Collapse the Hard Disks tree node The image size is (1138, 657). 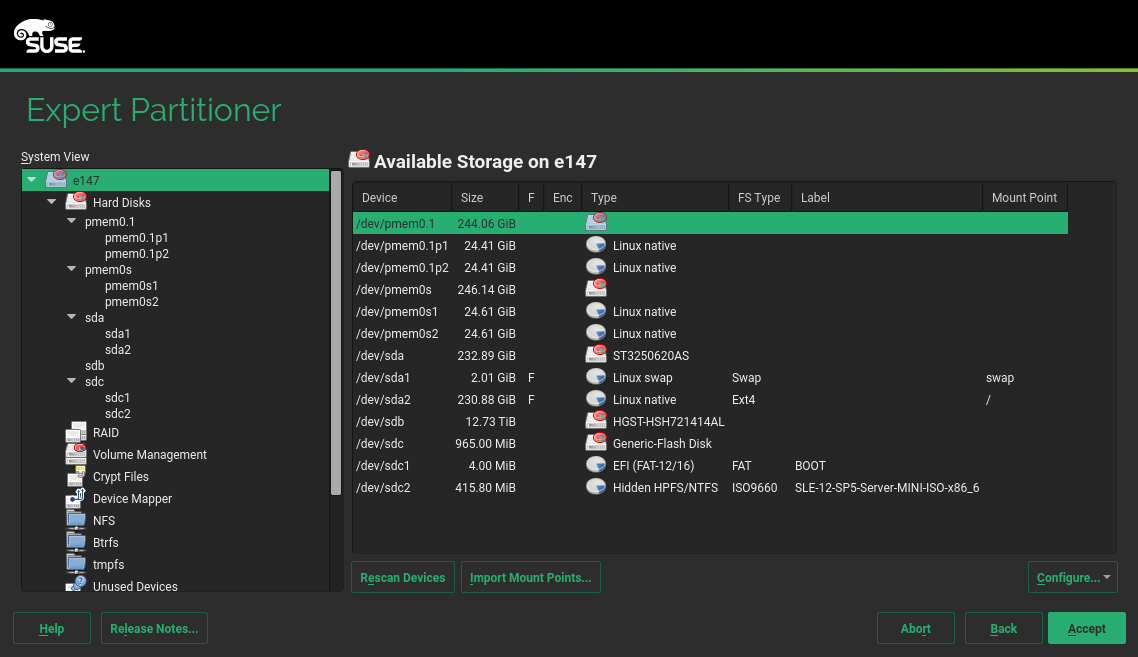(x=52, y=203)
